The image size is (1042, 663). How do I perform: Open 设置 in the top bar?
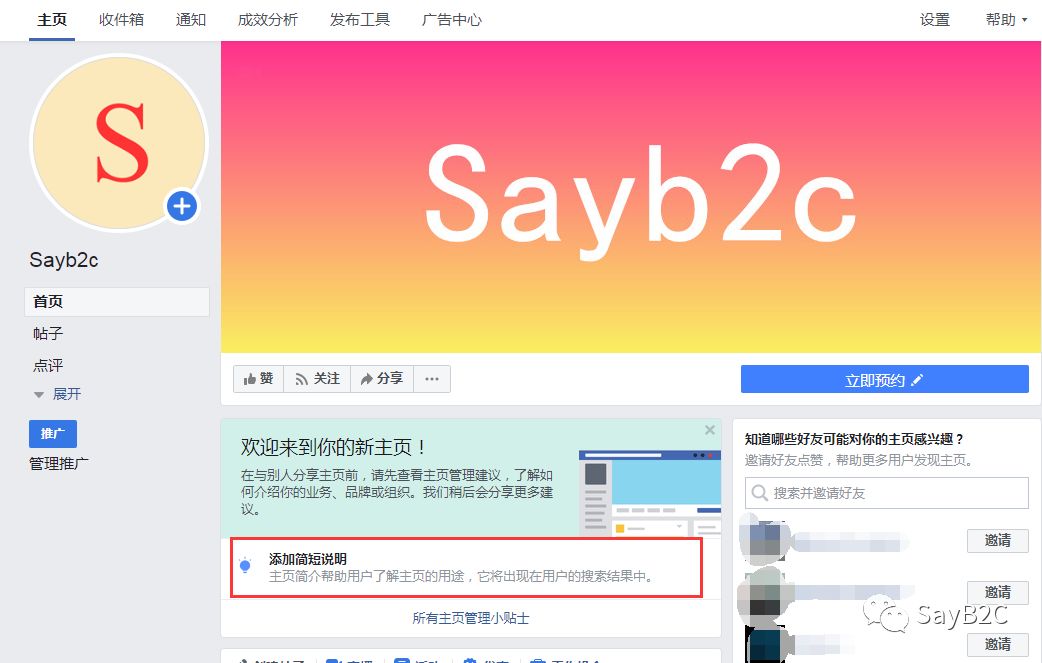934,20
